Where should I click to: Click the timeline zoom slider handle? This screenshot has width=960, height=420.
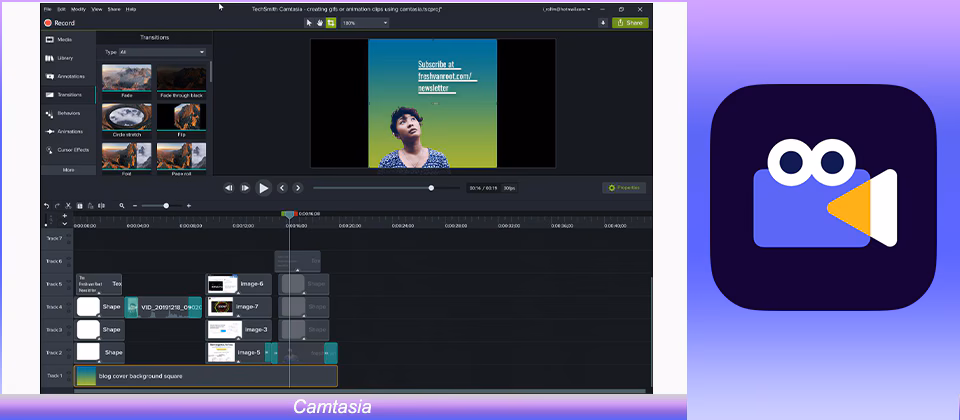click(166, 206)
